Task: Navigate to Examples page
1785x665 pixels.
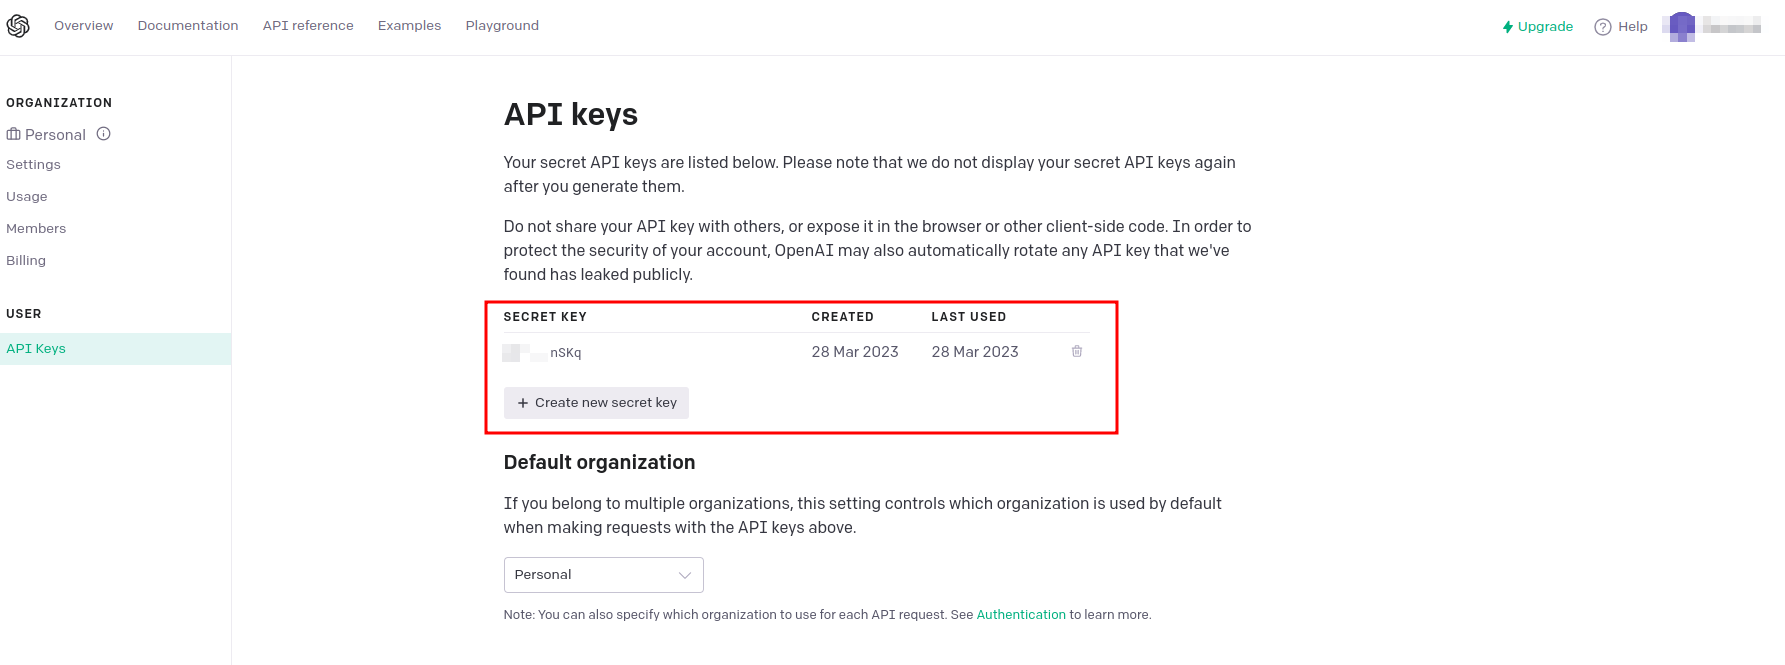Action: (x=409, y=26)
